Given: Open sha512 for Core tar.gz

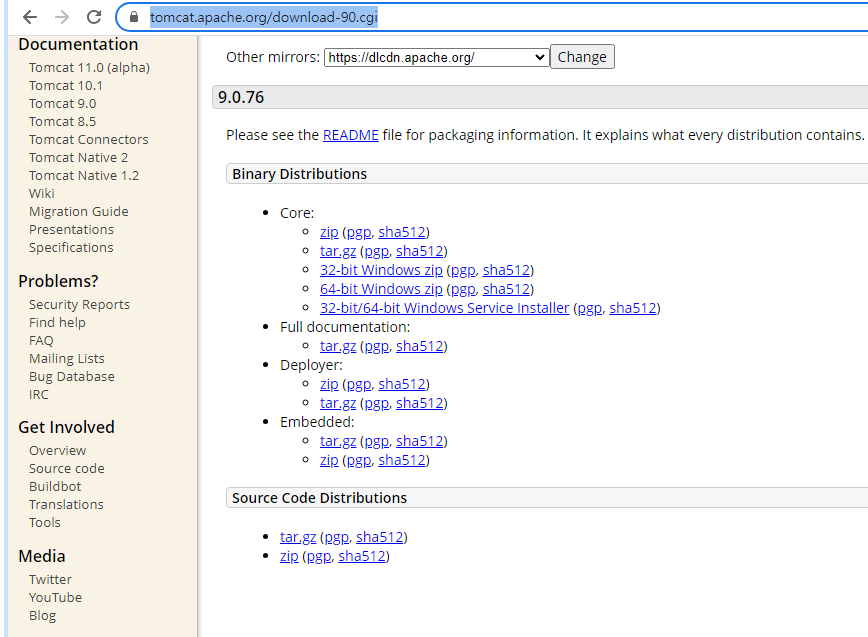Looking at the screenshot, I should [420, 251].
